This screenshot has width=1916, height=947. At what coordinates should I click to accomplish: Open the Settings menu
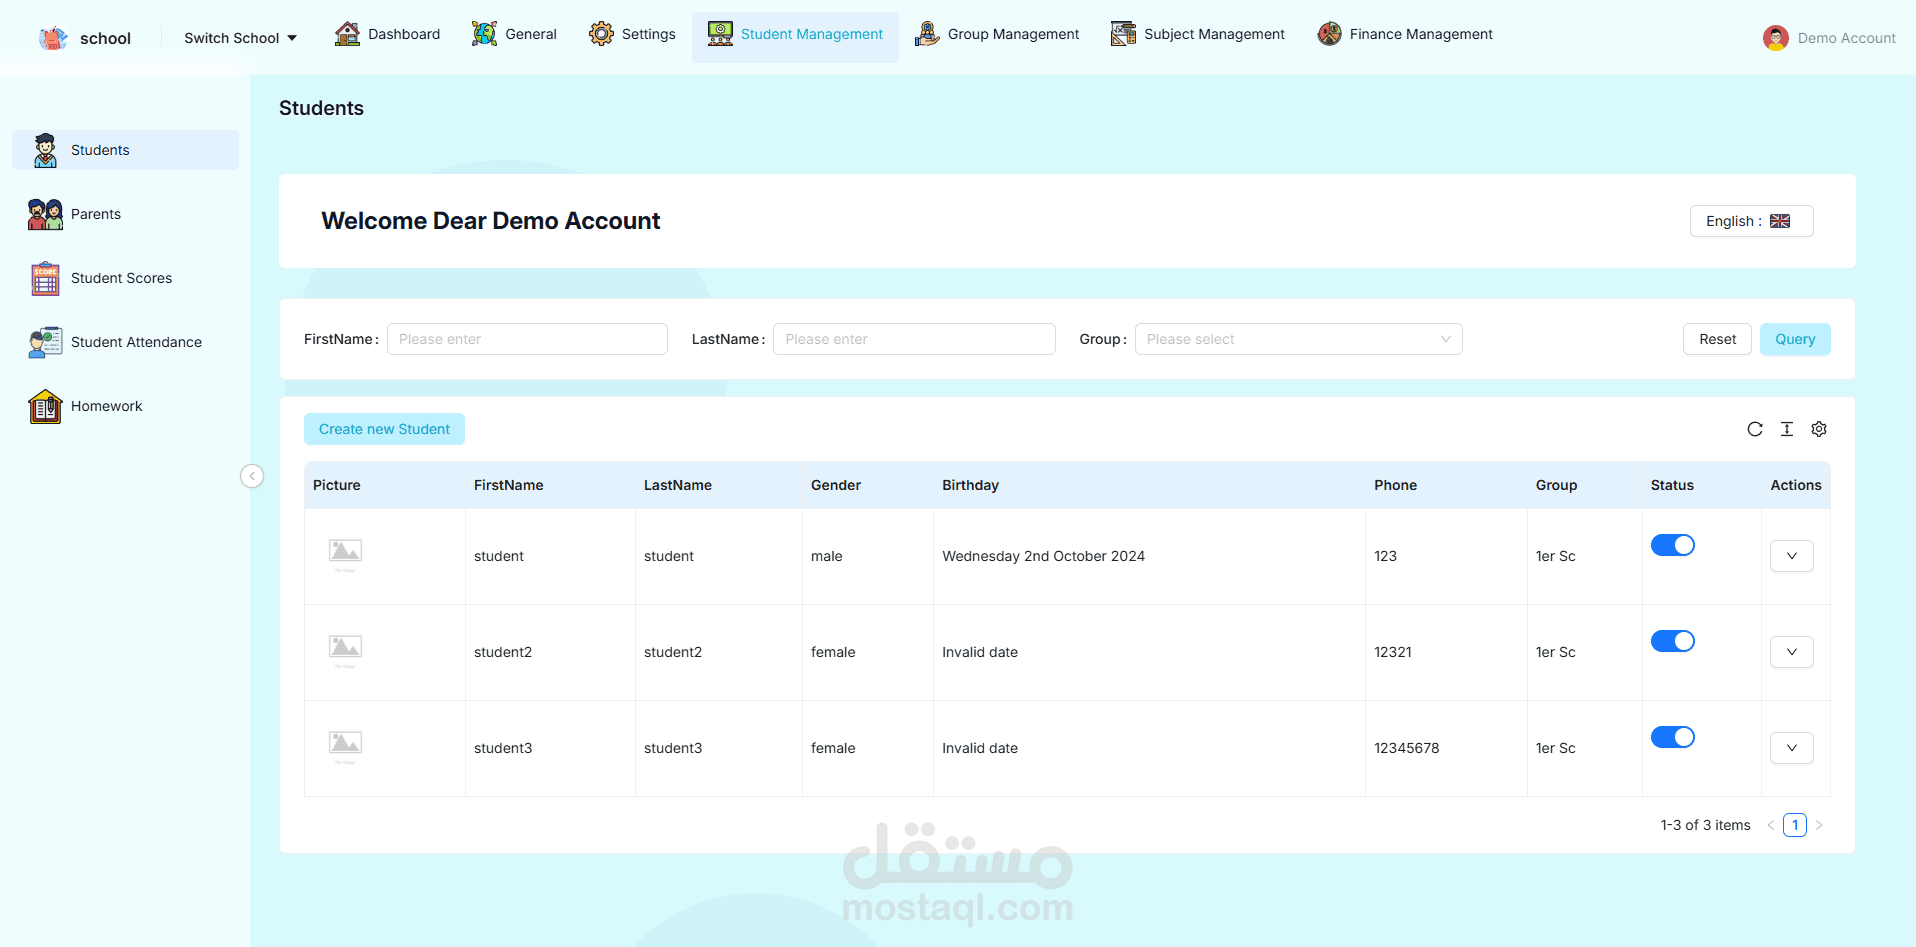(632, 34)
